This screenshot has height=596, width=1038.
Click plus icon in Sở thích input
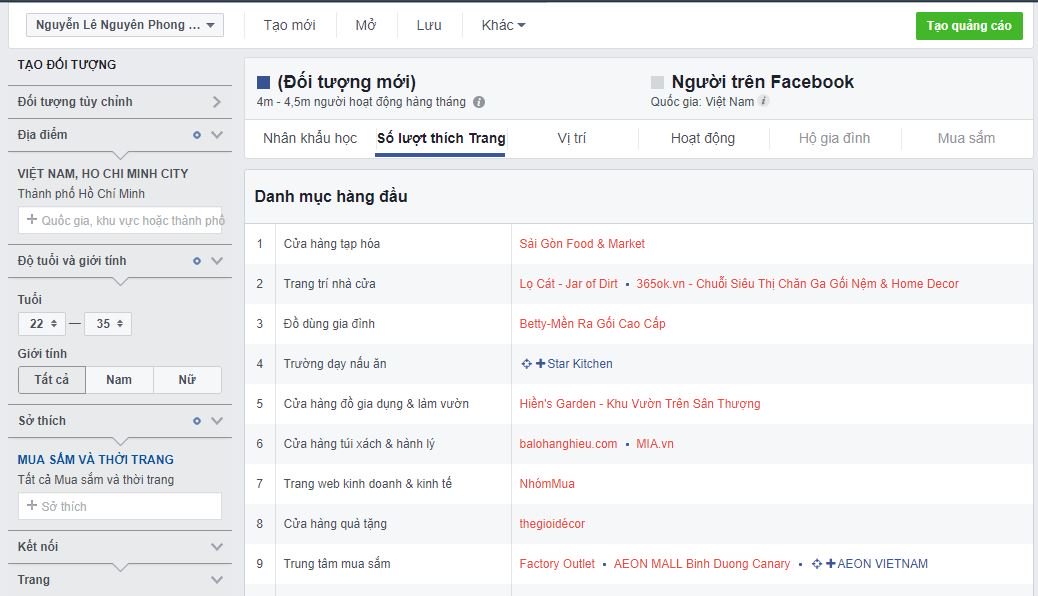pos(31,505)
